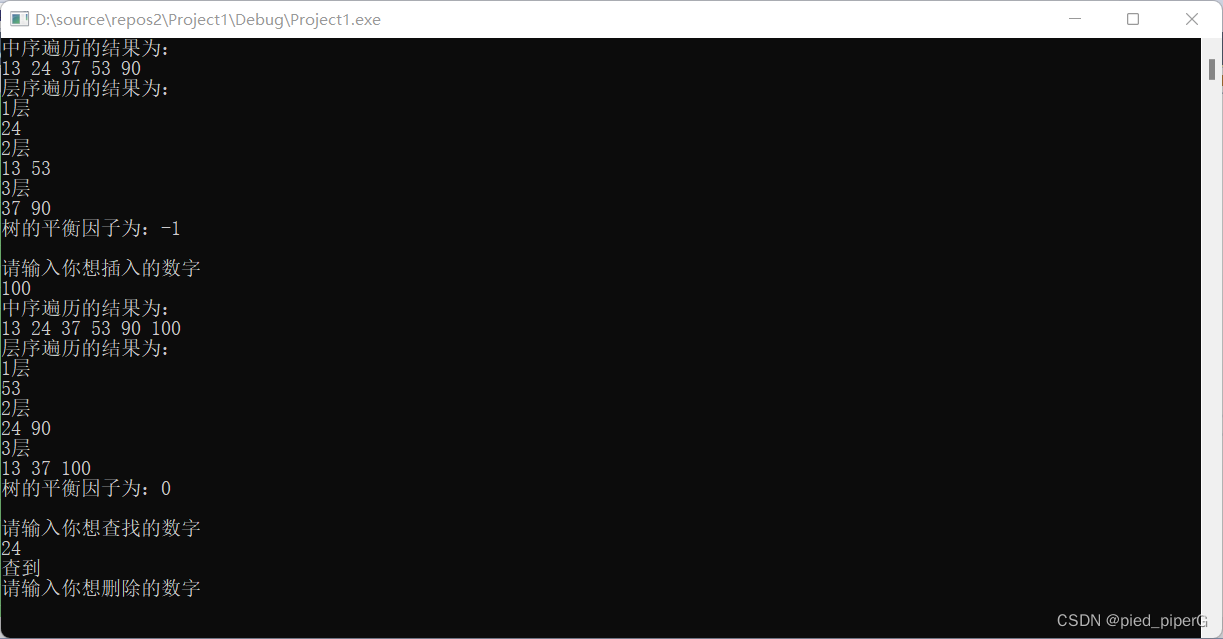Minimize the Project1.exe console window

[1075, 19]
